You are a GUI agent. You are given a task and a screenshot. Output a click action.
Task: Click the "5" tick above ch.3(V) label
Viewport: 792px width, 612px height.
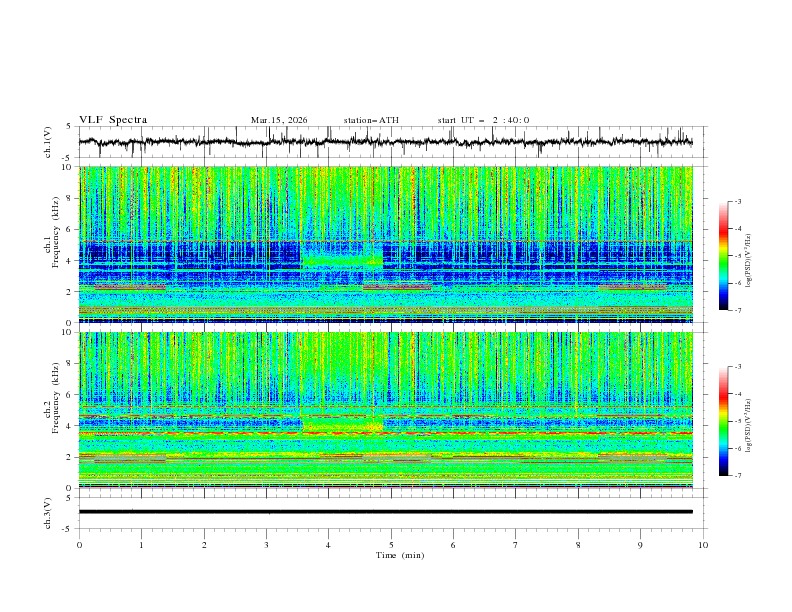70,497
